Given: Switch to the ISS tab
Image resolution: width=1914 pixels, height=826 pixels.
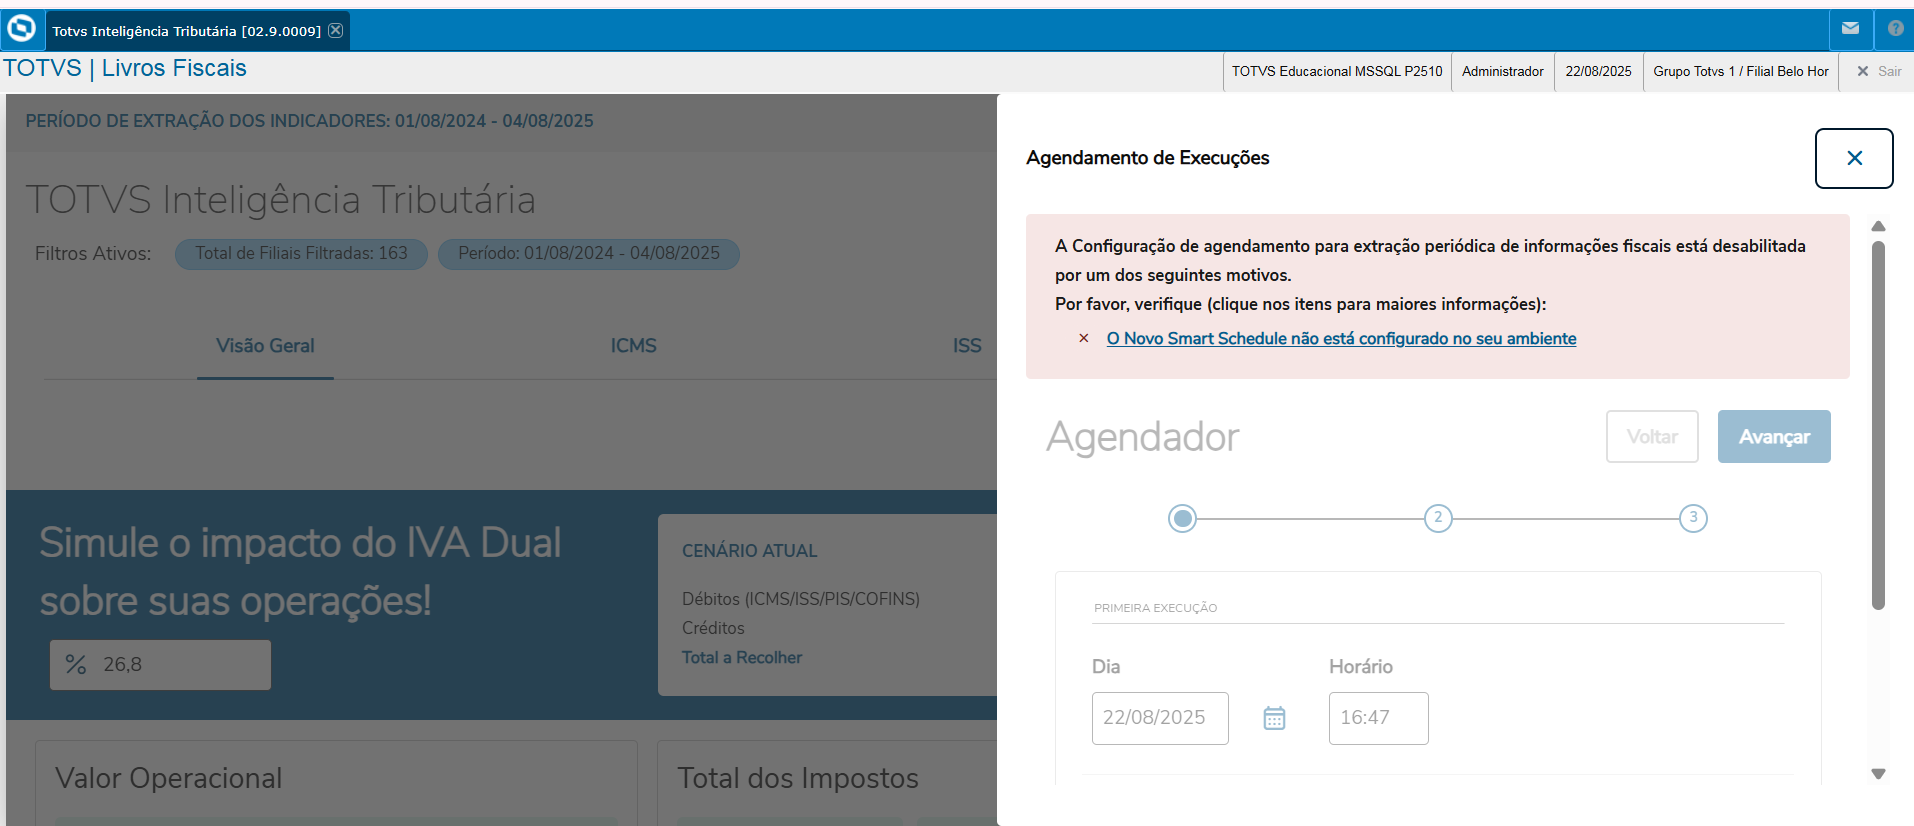Looking at the screenshot, I should 967,346.
